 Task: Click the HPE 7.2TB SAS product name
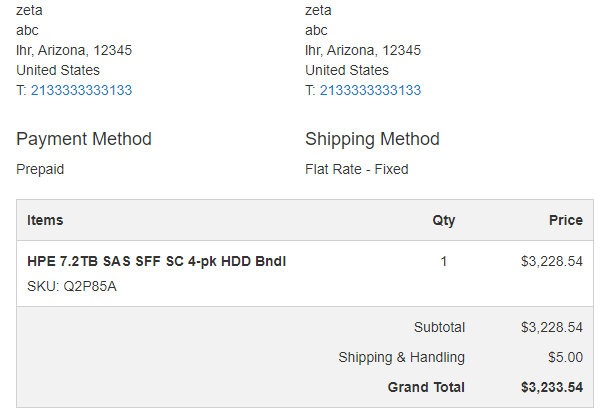(x=157, y=261)
